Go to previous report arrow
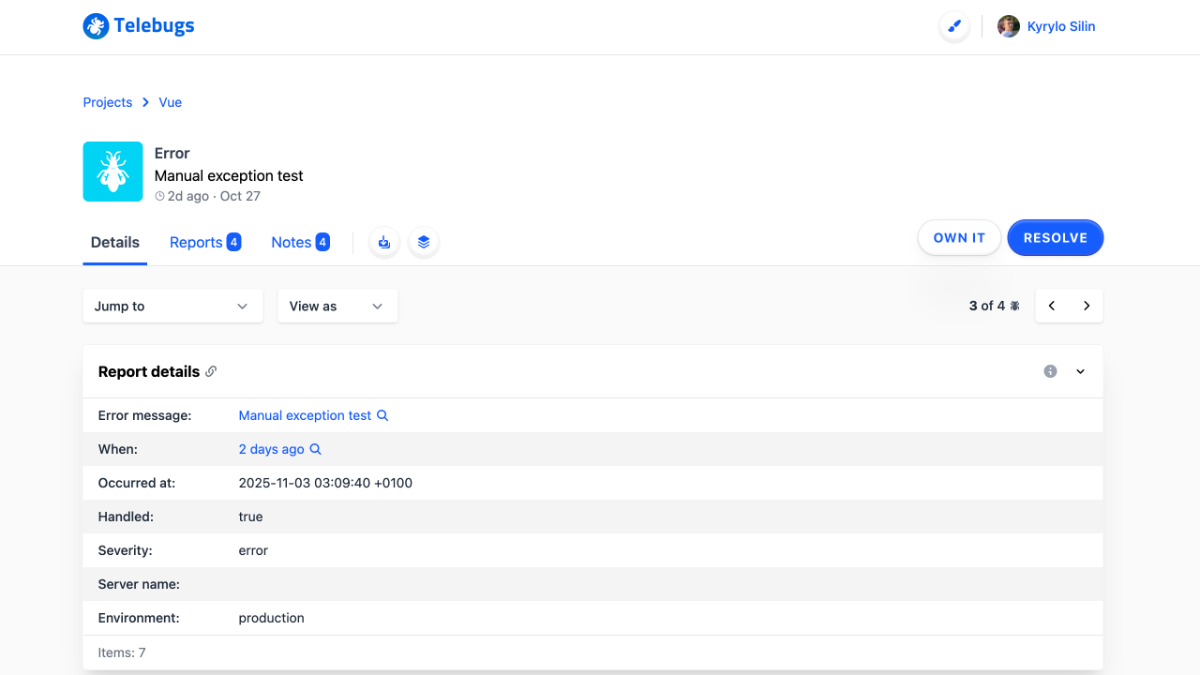Screen dimensions: 1200x675 click(1052, 306)
